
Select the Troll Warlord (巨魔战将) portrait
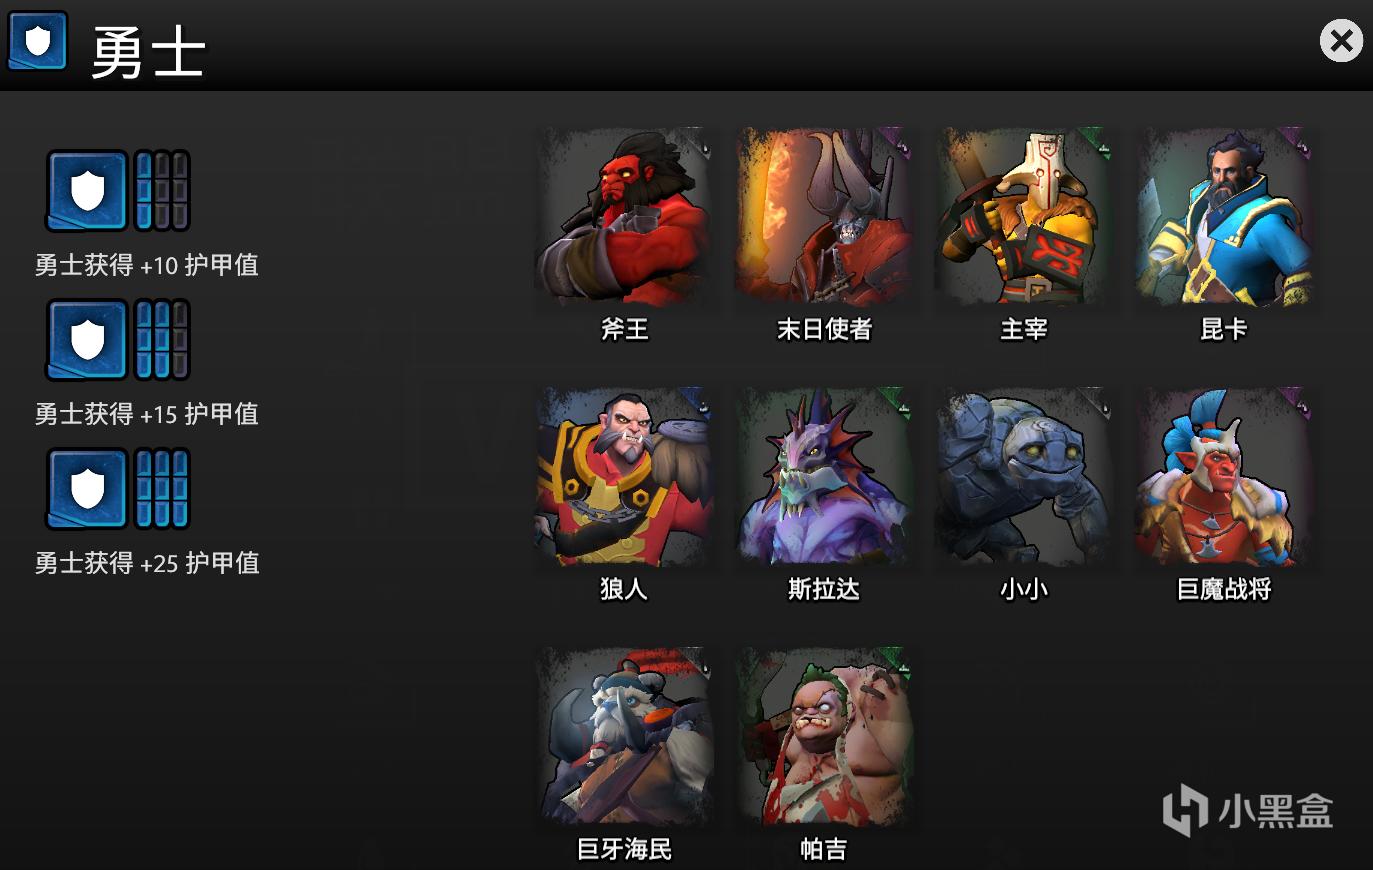click(1224, 476)
